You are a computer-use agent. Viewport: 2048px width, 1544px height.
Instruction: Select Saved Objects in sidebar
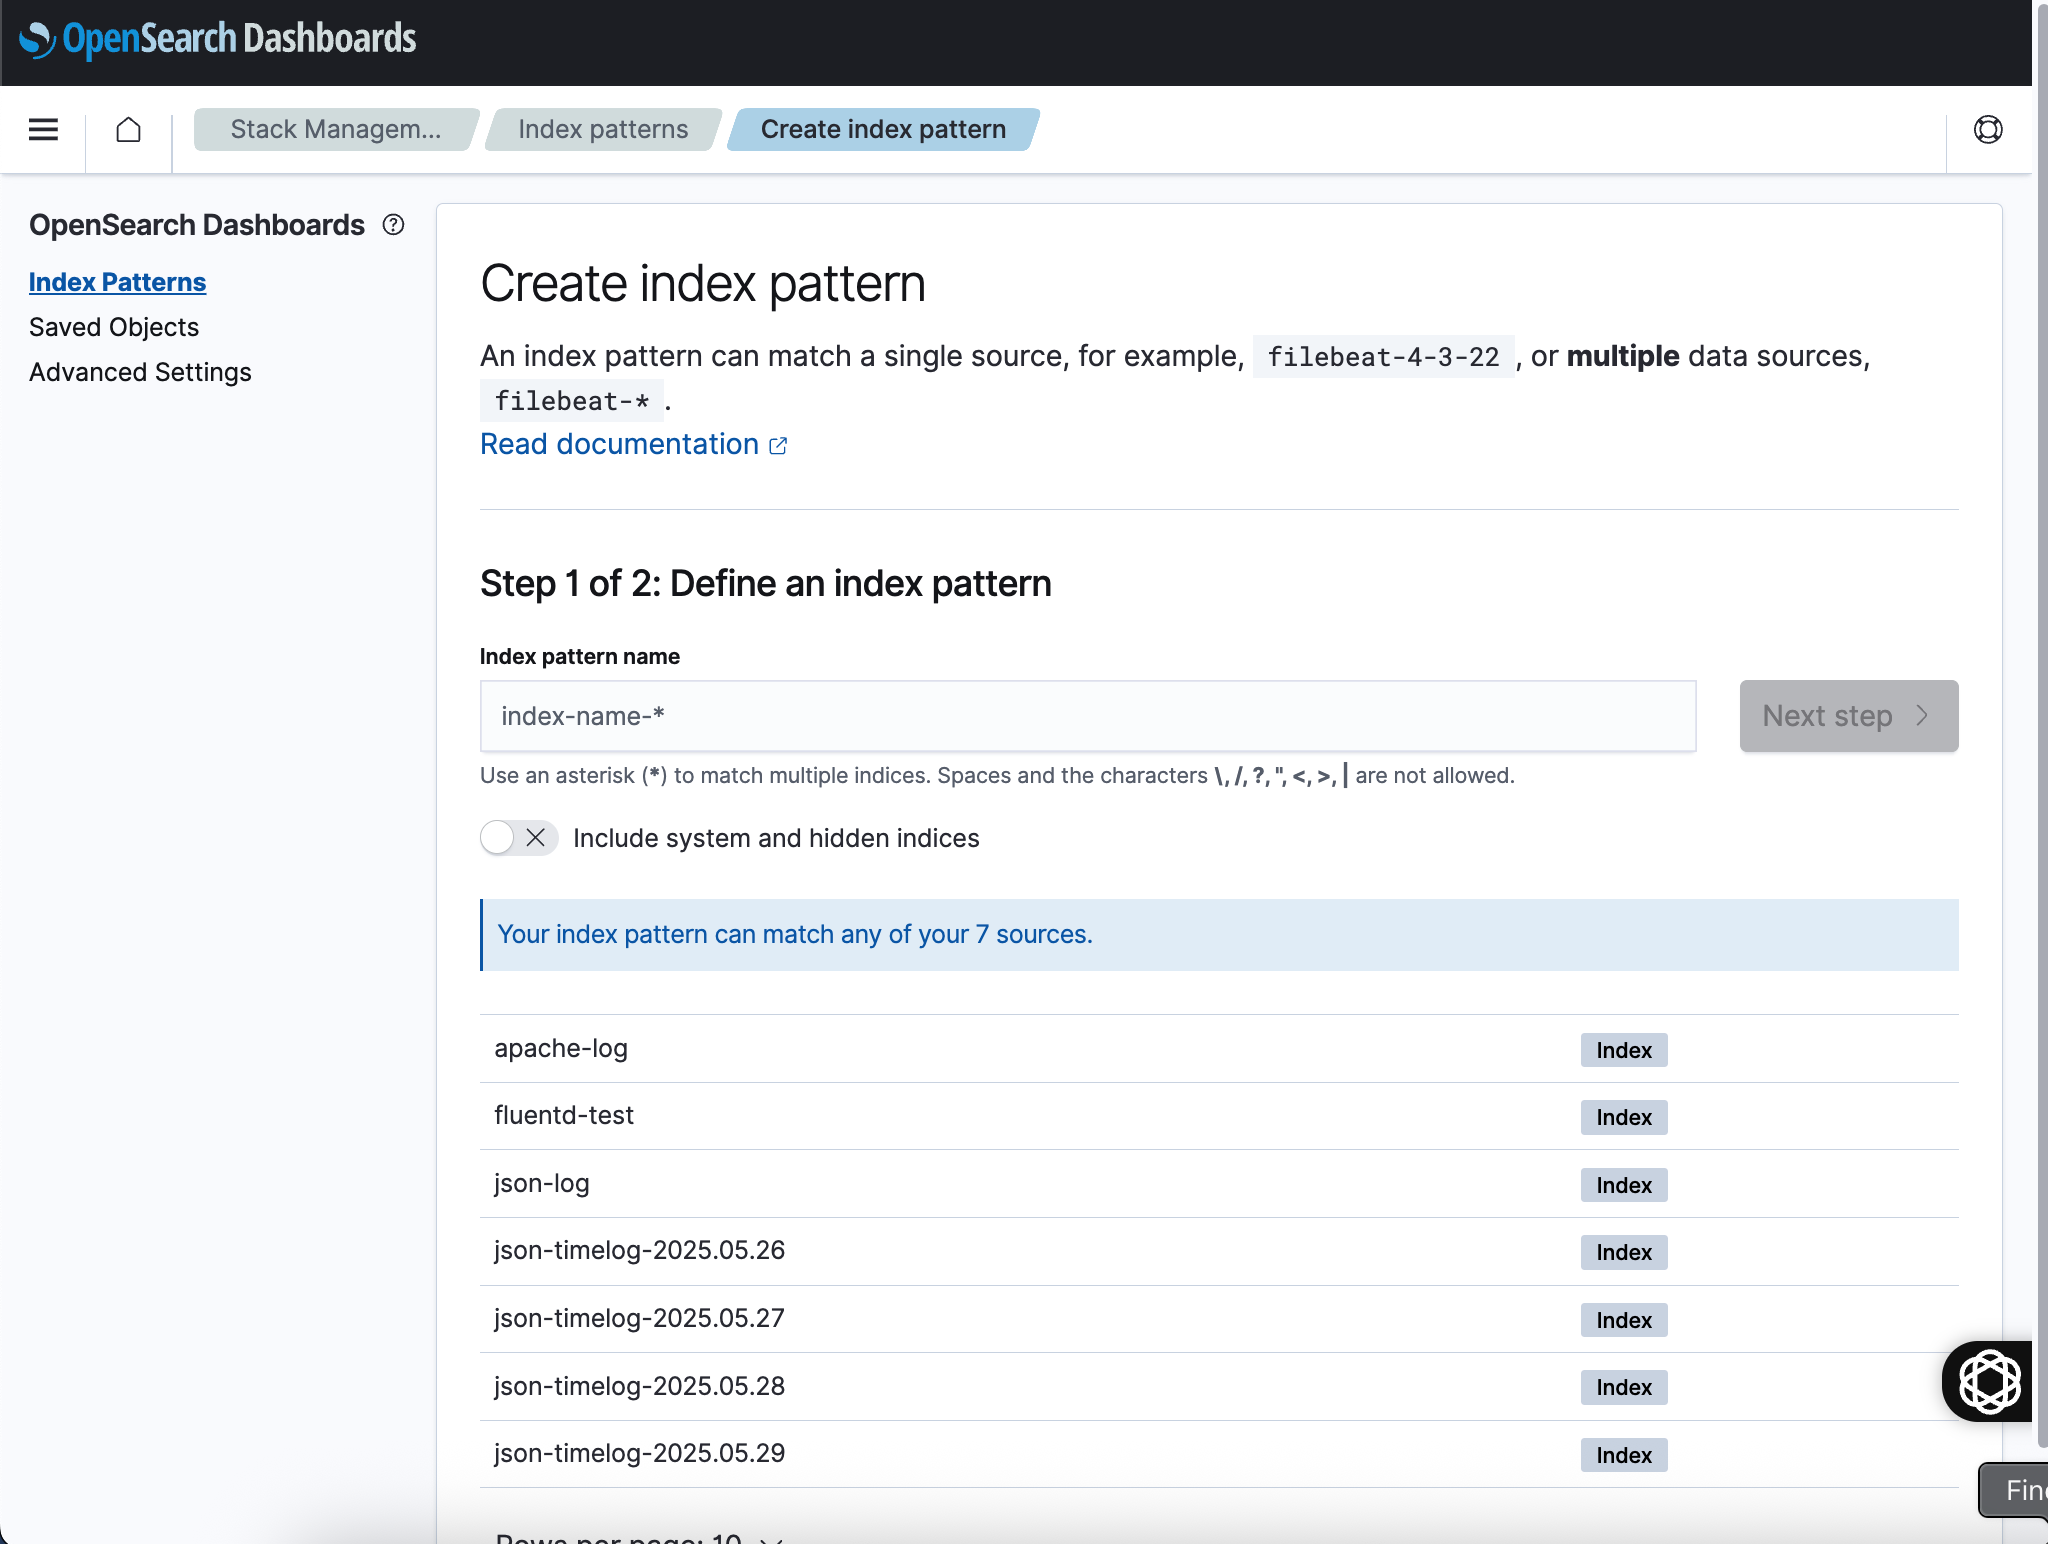(114, 327)
